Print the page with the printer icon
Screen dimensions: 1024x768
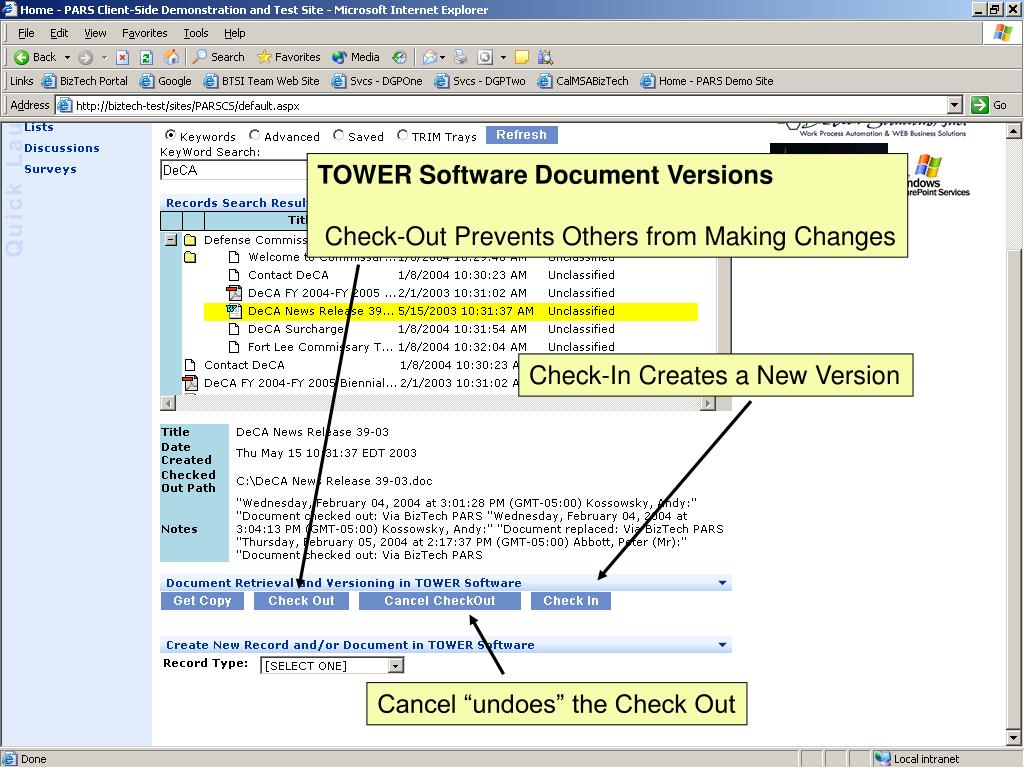461,57
